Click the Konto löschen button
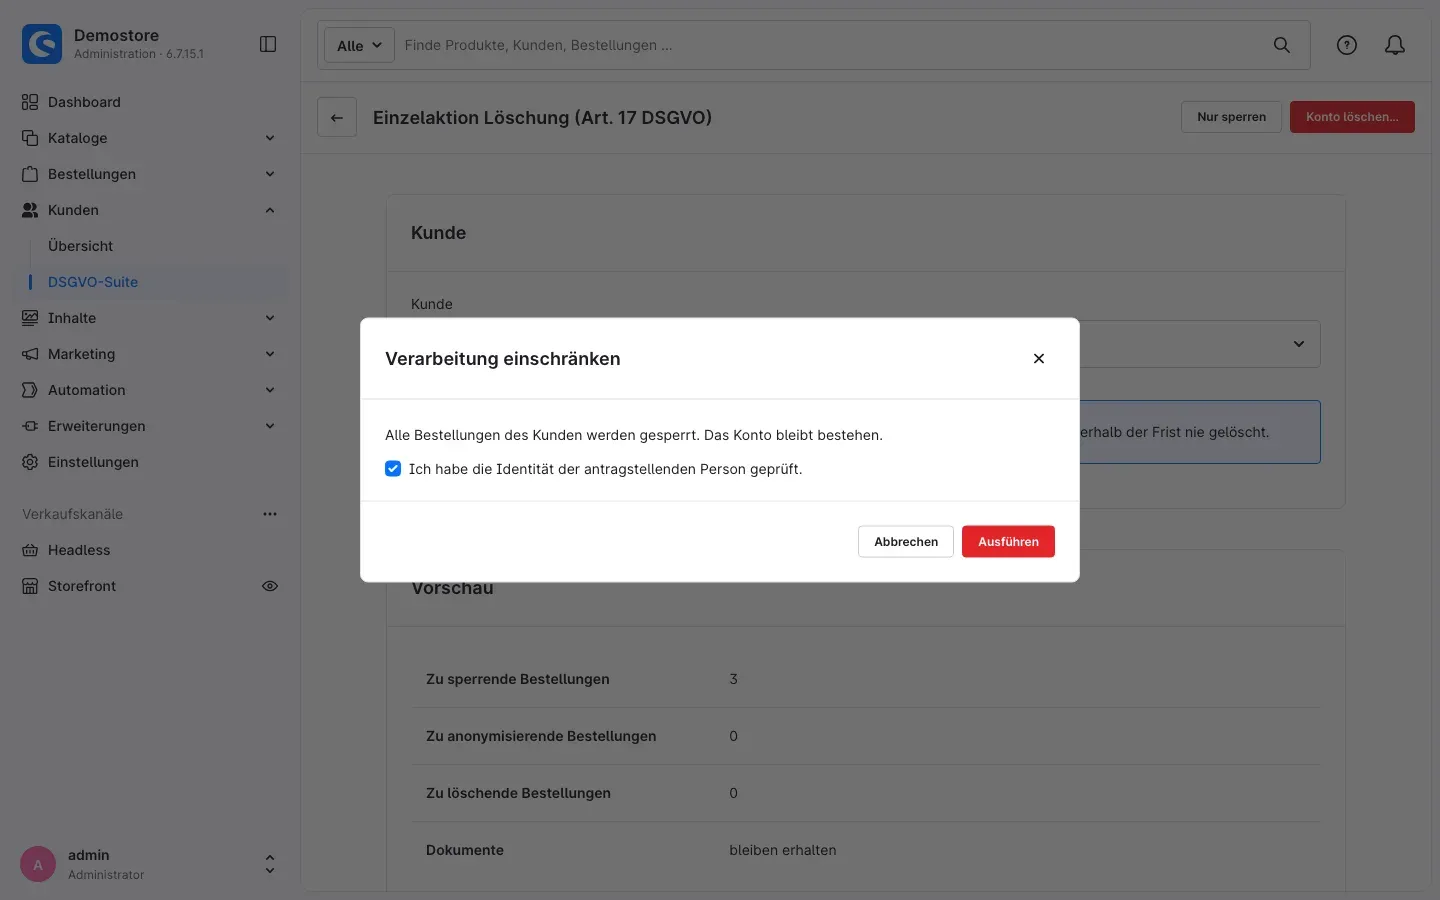The height and width of the screenshot is (900, 1440). pos(1352,117)
